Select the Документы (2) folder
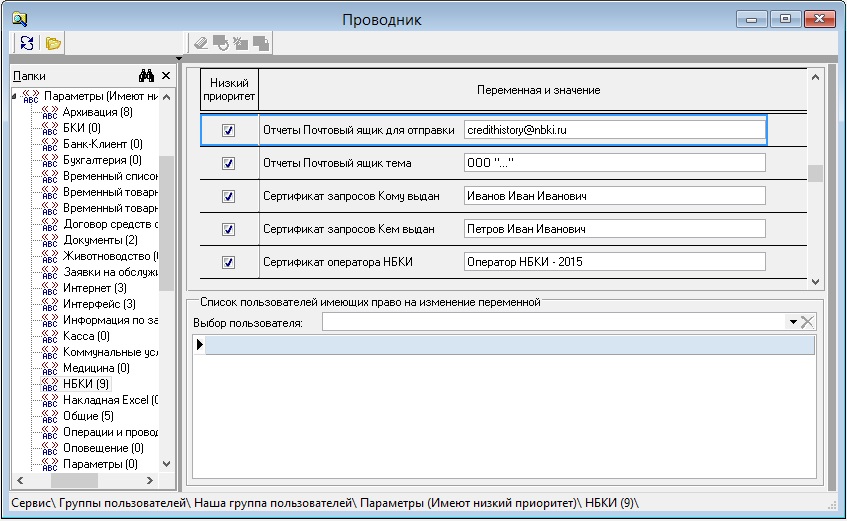The width and height of the screenshot is (847, 521). tap(100, 240)
